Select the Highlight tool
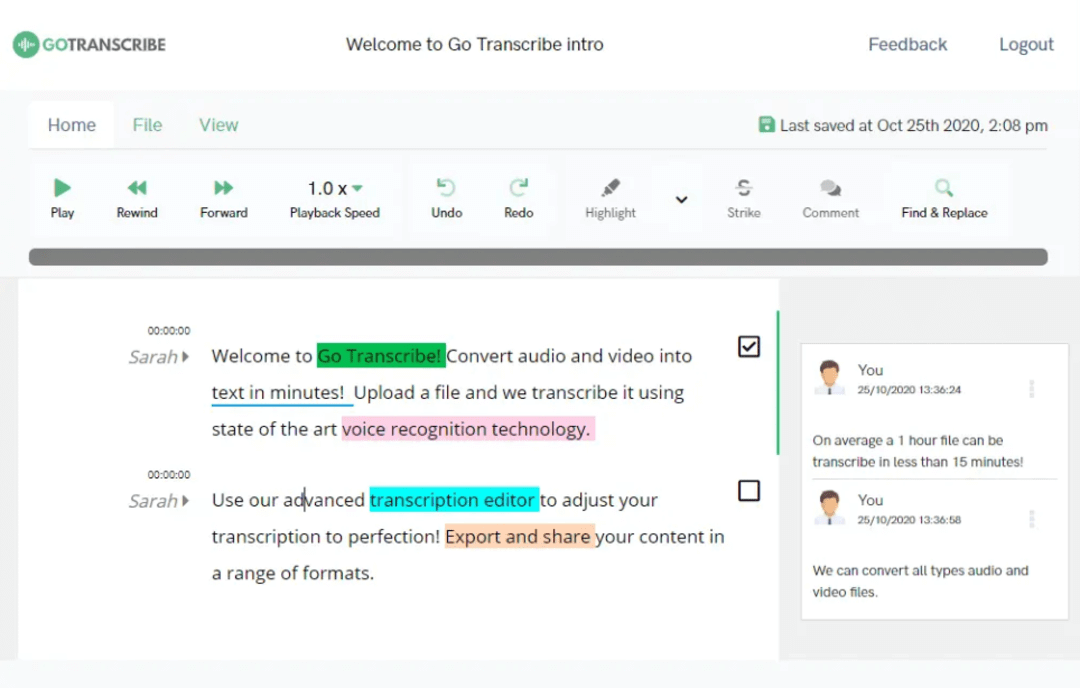 (610, 196)
